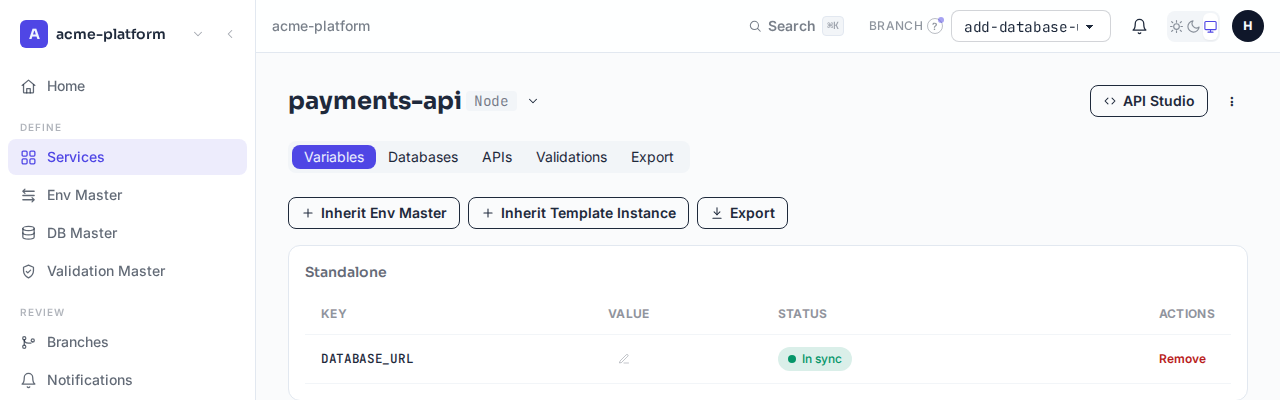Switch to light theme sun icon
1280x400 pixels.
[x=1177, y=26]
